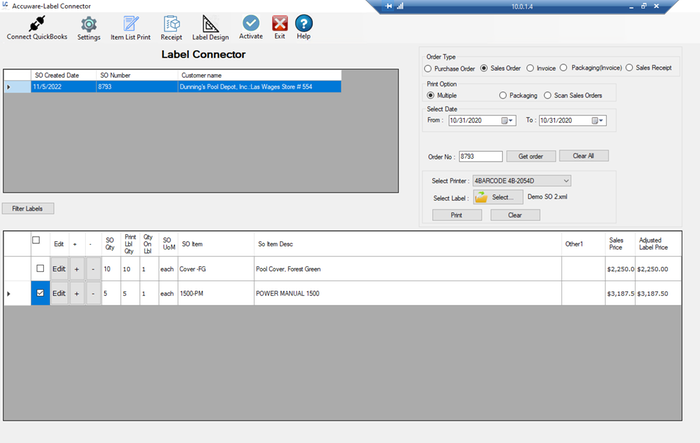700x443 pixels.
Task: Click the SO Number column header
Action: click(x=137, y=75)
